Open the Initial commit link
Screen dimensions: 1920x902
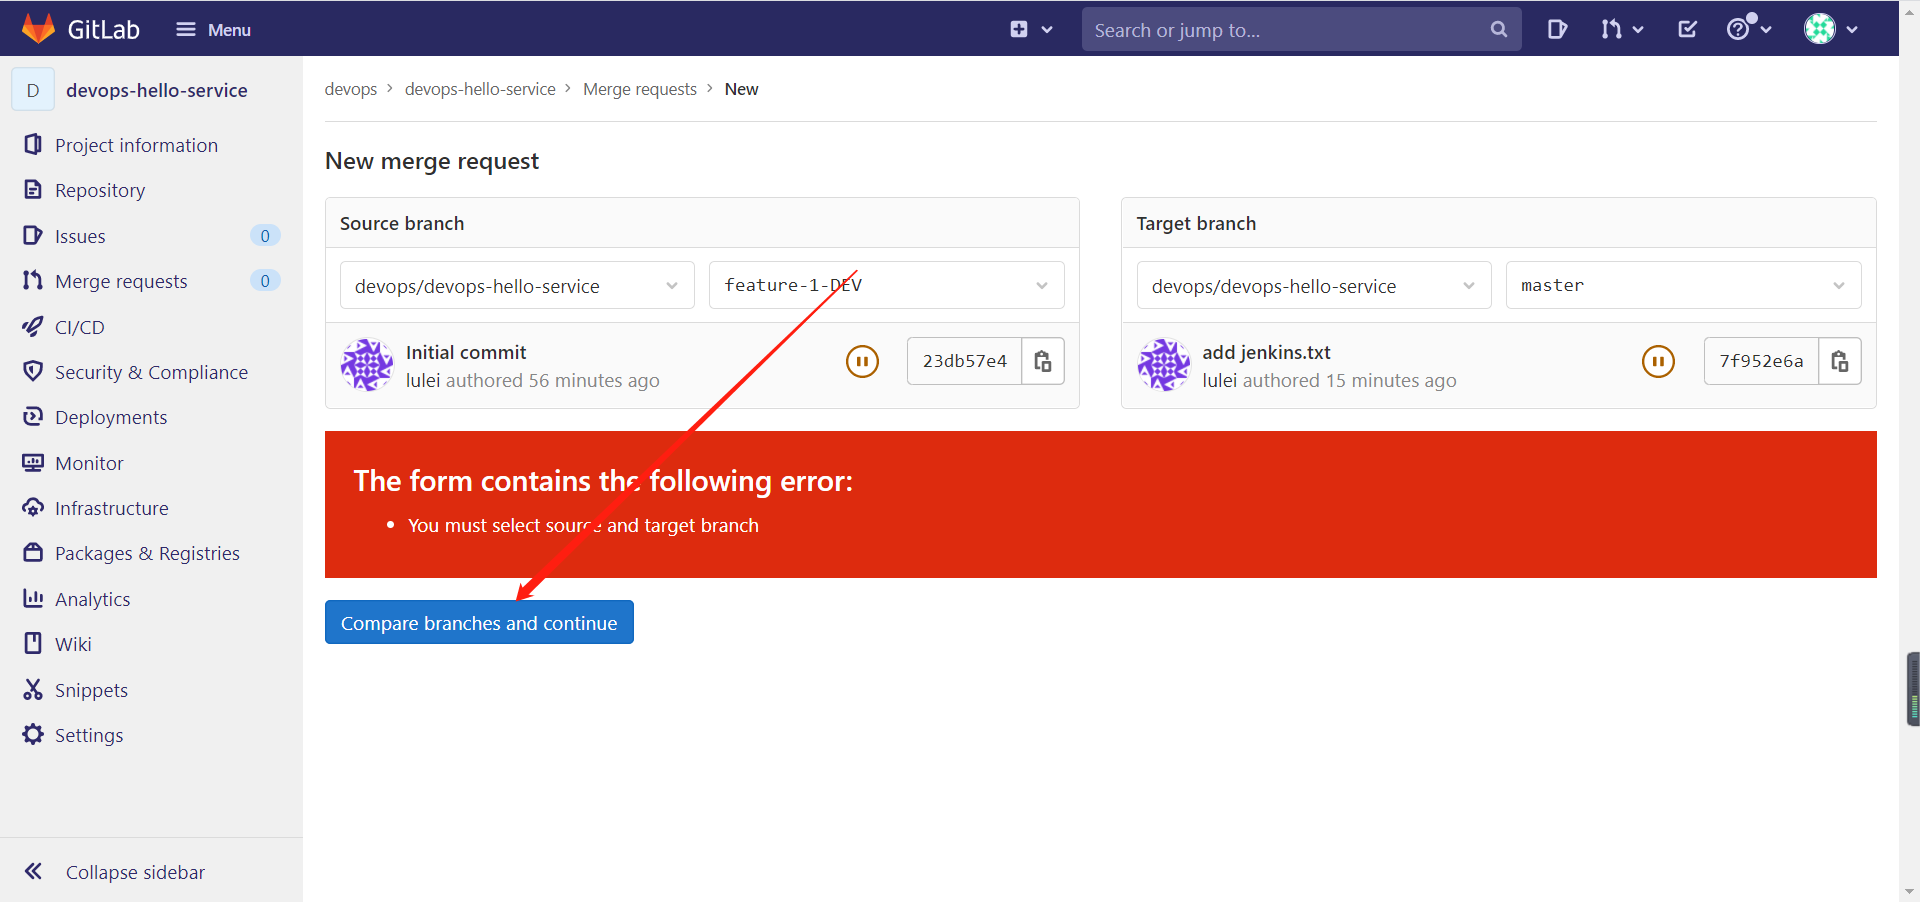466,352
